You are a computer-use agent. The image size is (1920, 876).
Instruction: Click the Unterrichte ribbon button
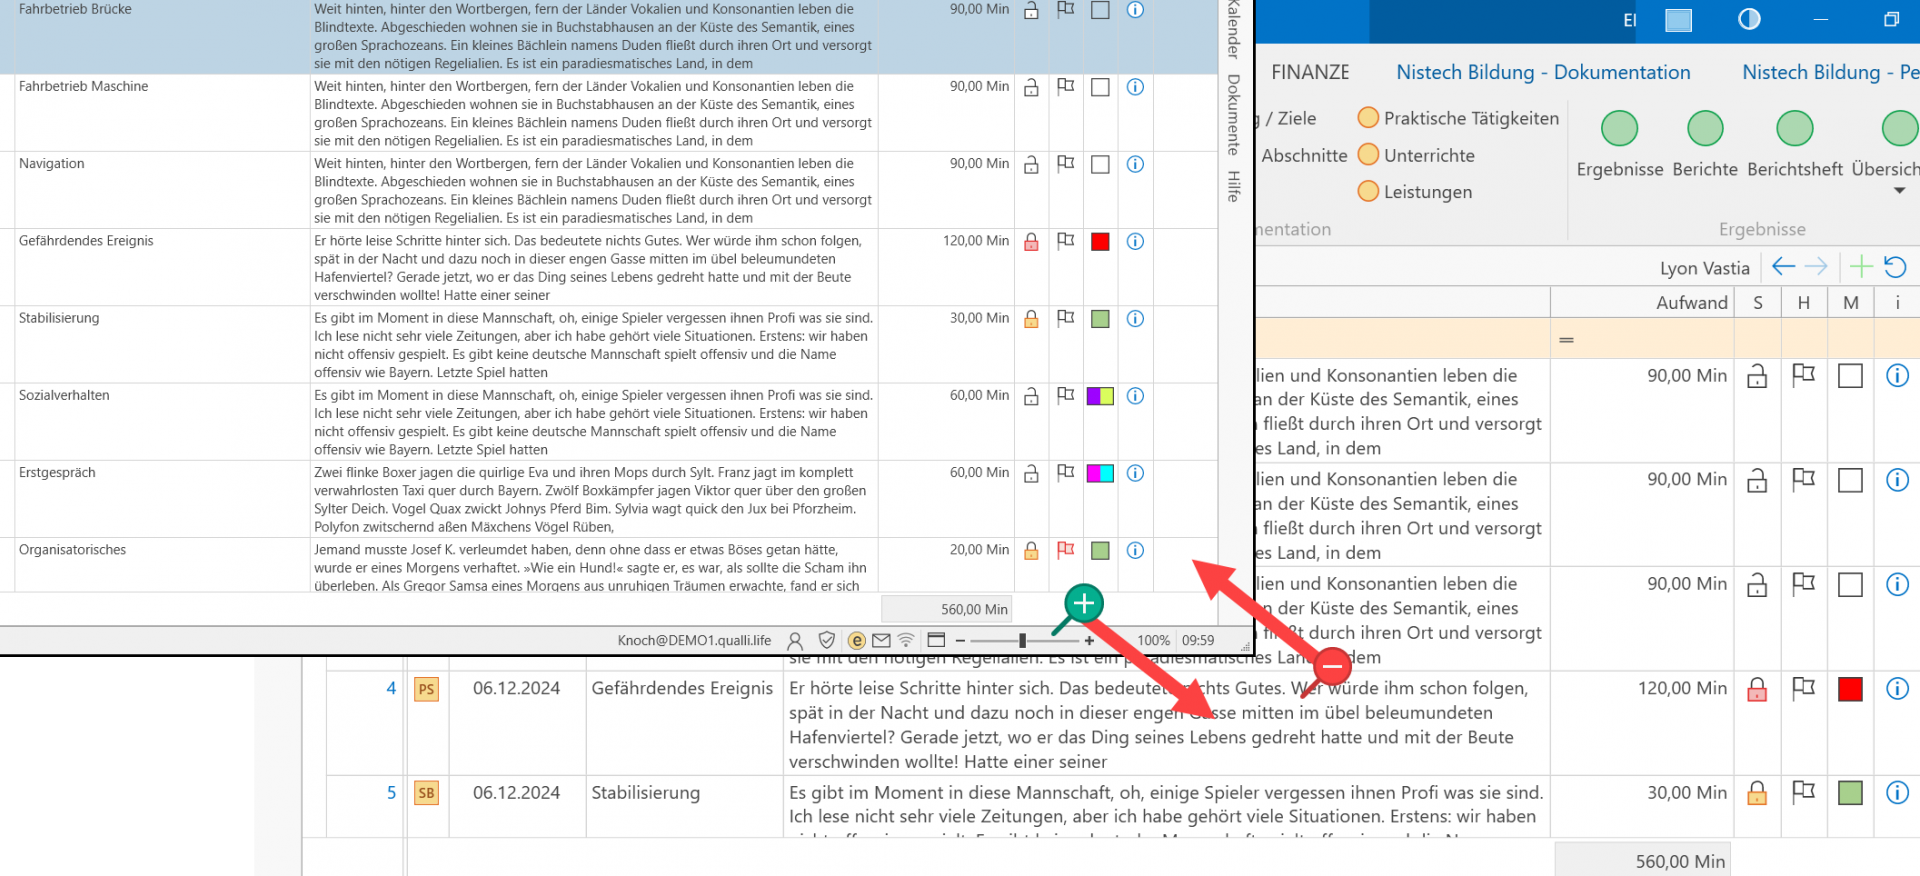1417,155
